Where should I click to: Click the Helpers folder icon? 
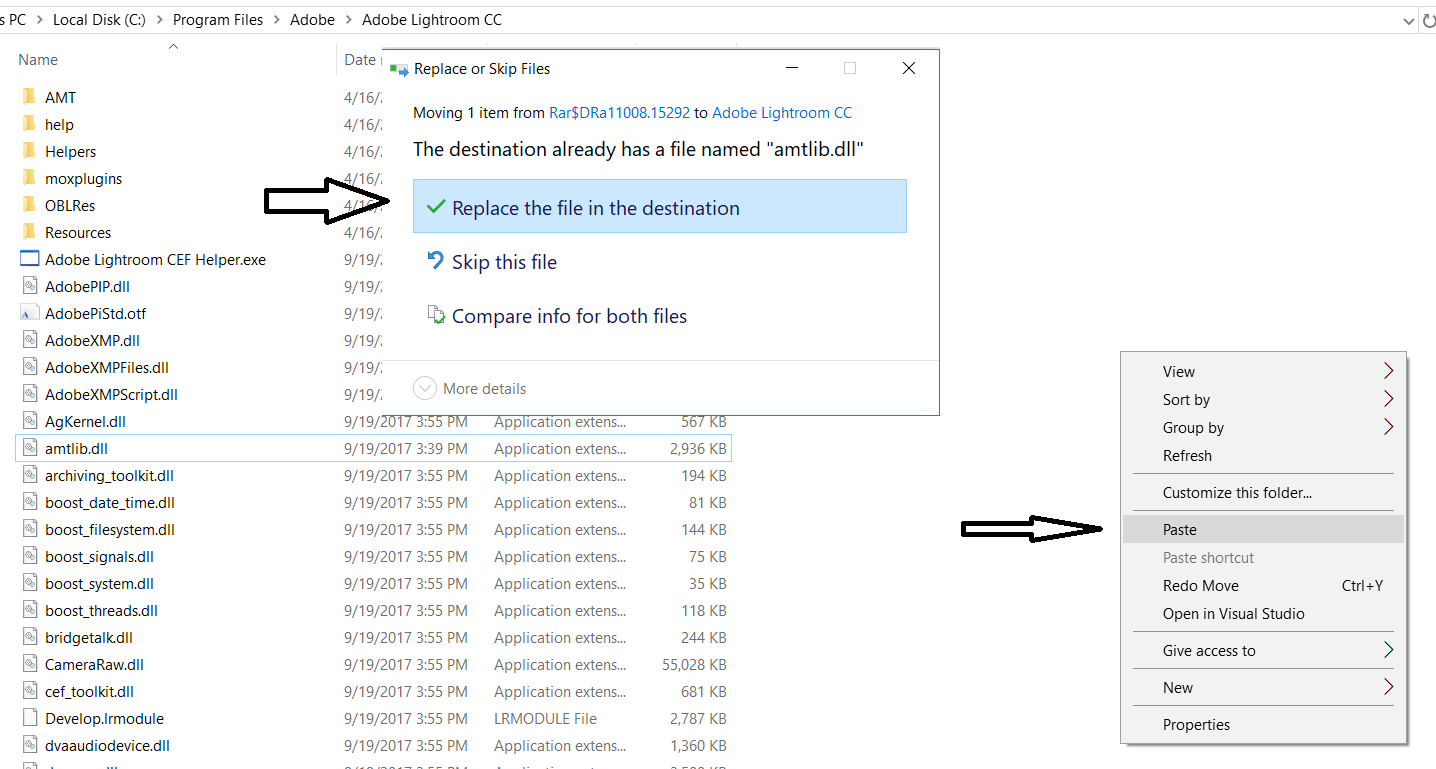click(28, 151)
